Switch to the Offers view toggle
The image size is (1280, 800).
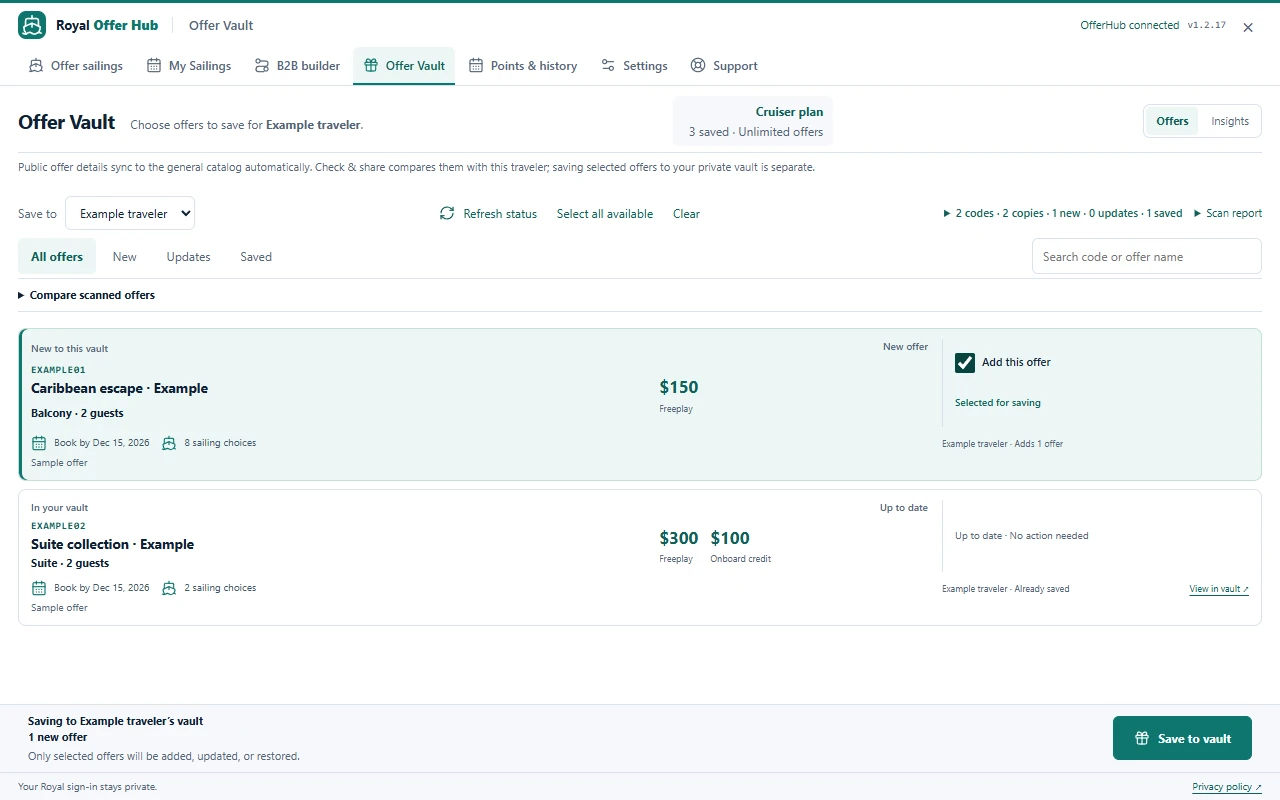[x=1172, y=121]
